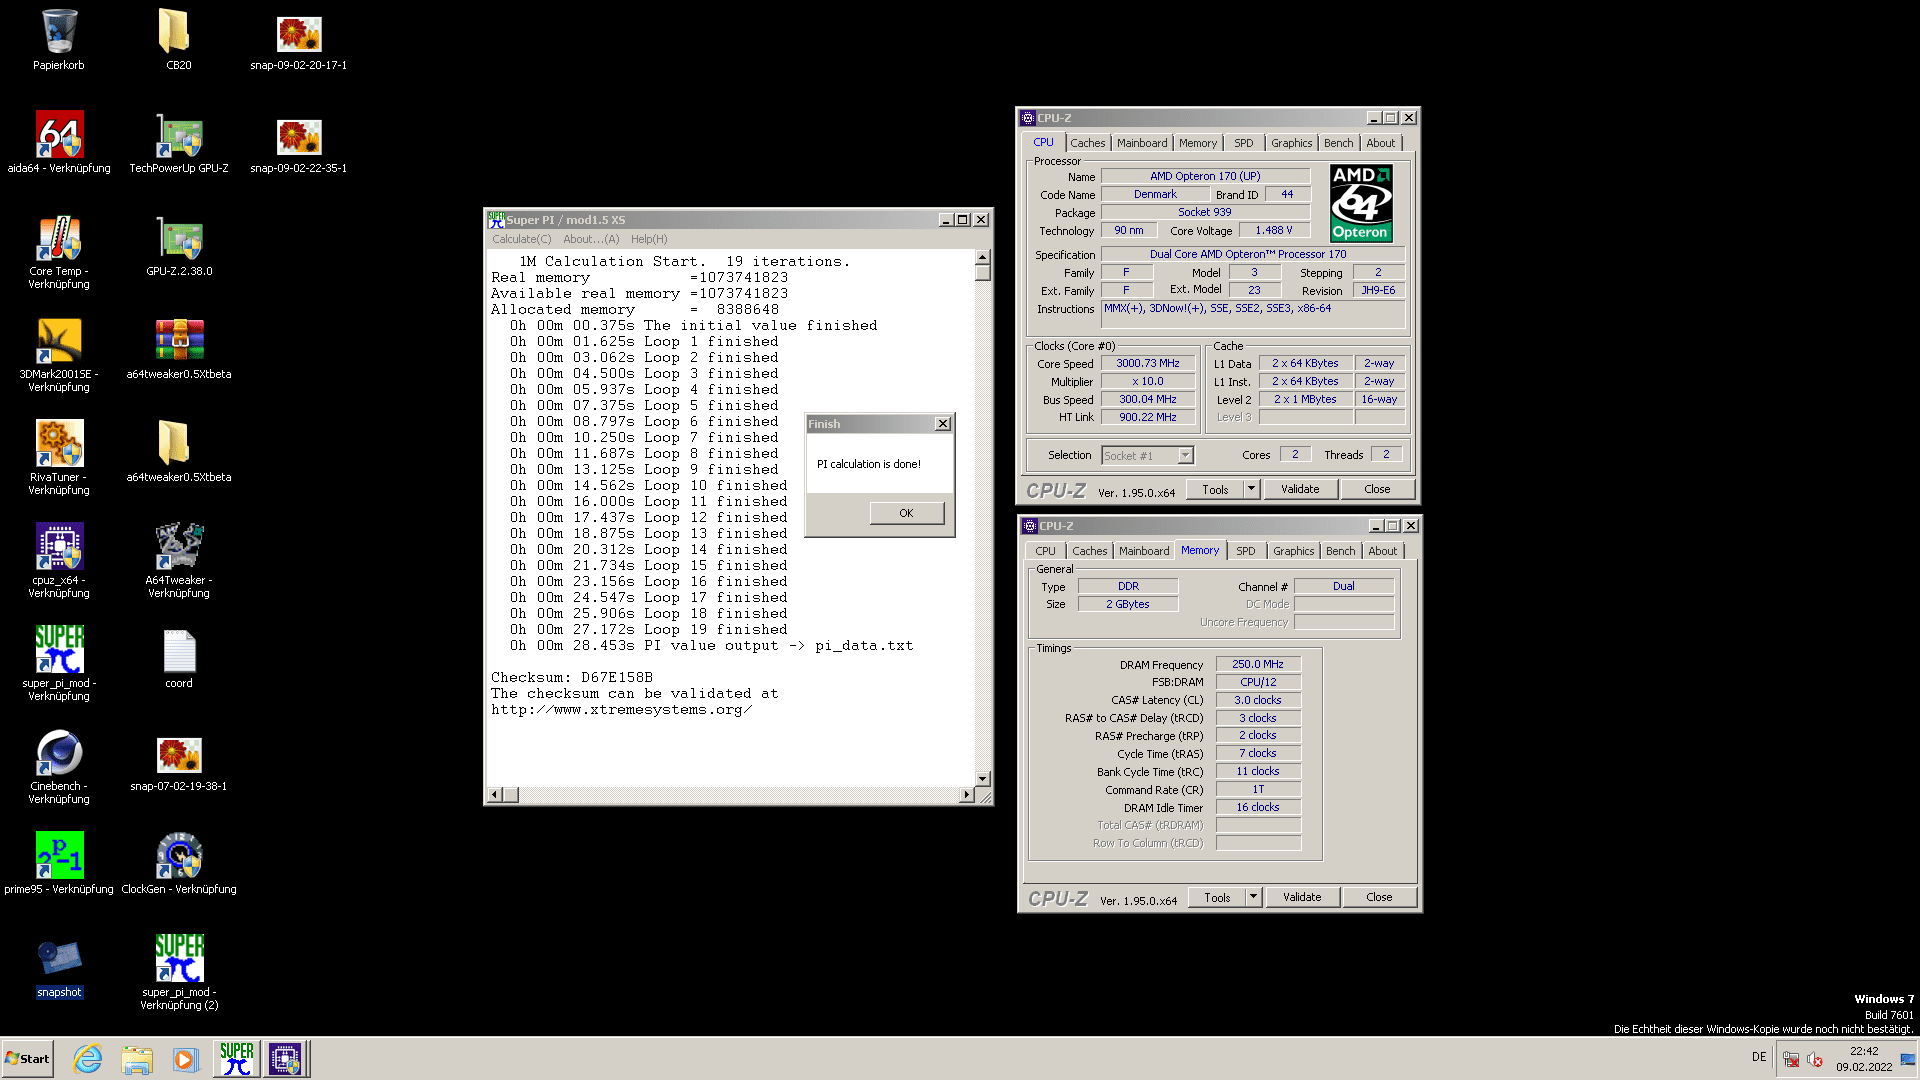1920x1080 pixels.
Task: Open GPU-Z.2.38.0 desktop icon
Action: click(179, 245)
